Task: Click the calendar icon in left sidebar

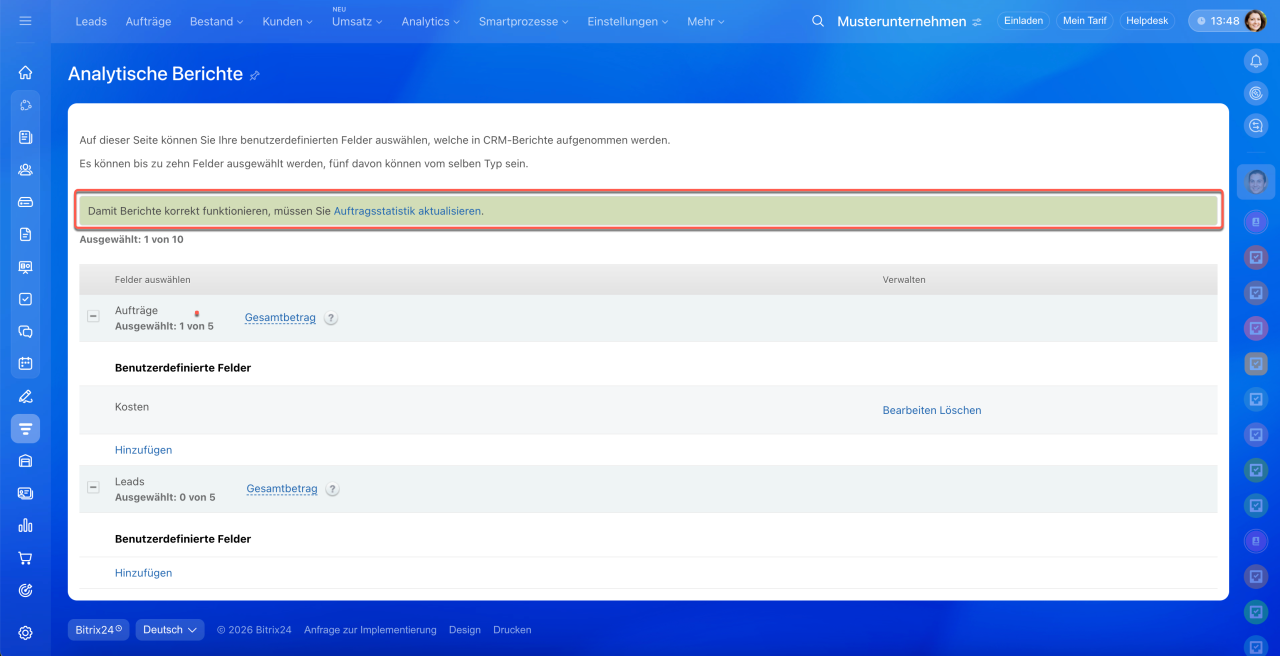Action: 25,363
